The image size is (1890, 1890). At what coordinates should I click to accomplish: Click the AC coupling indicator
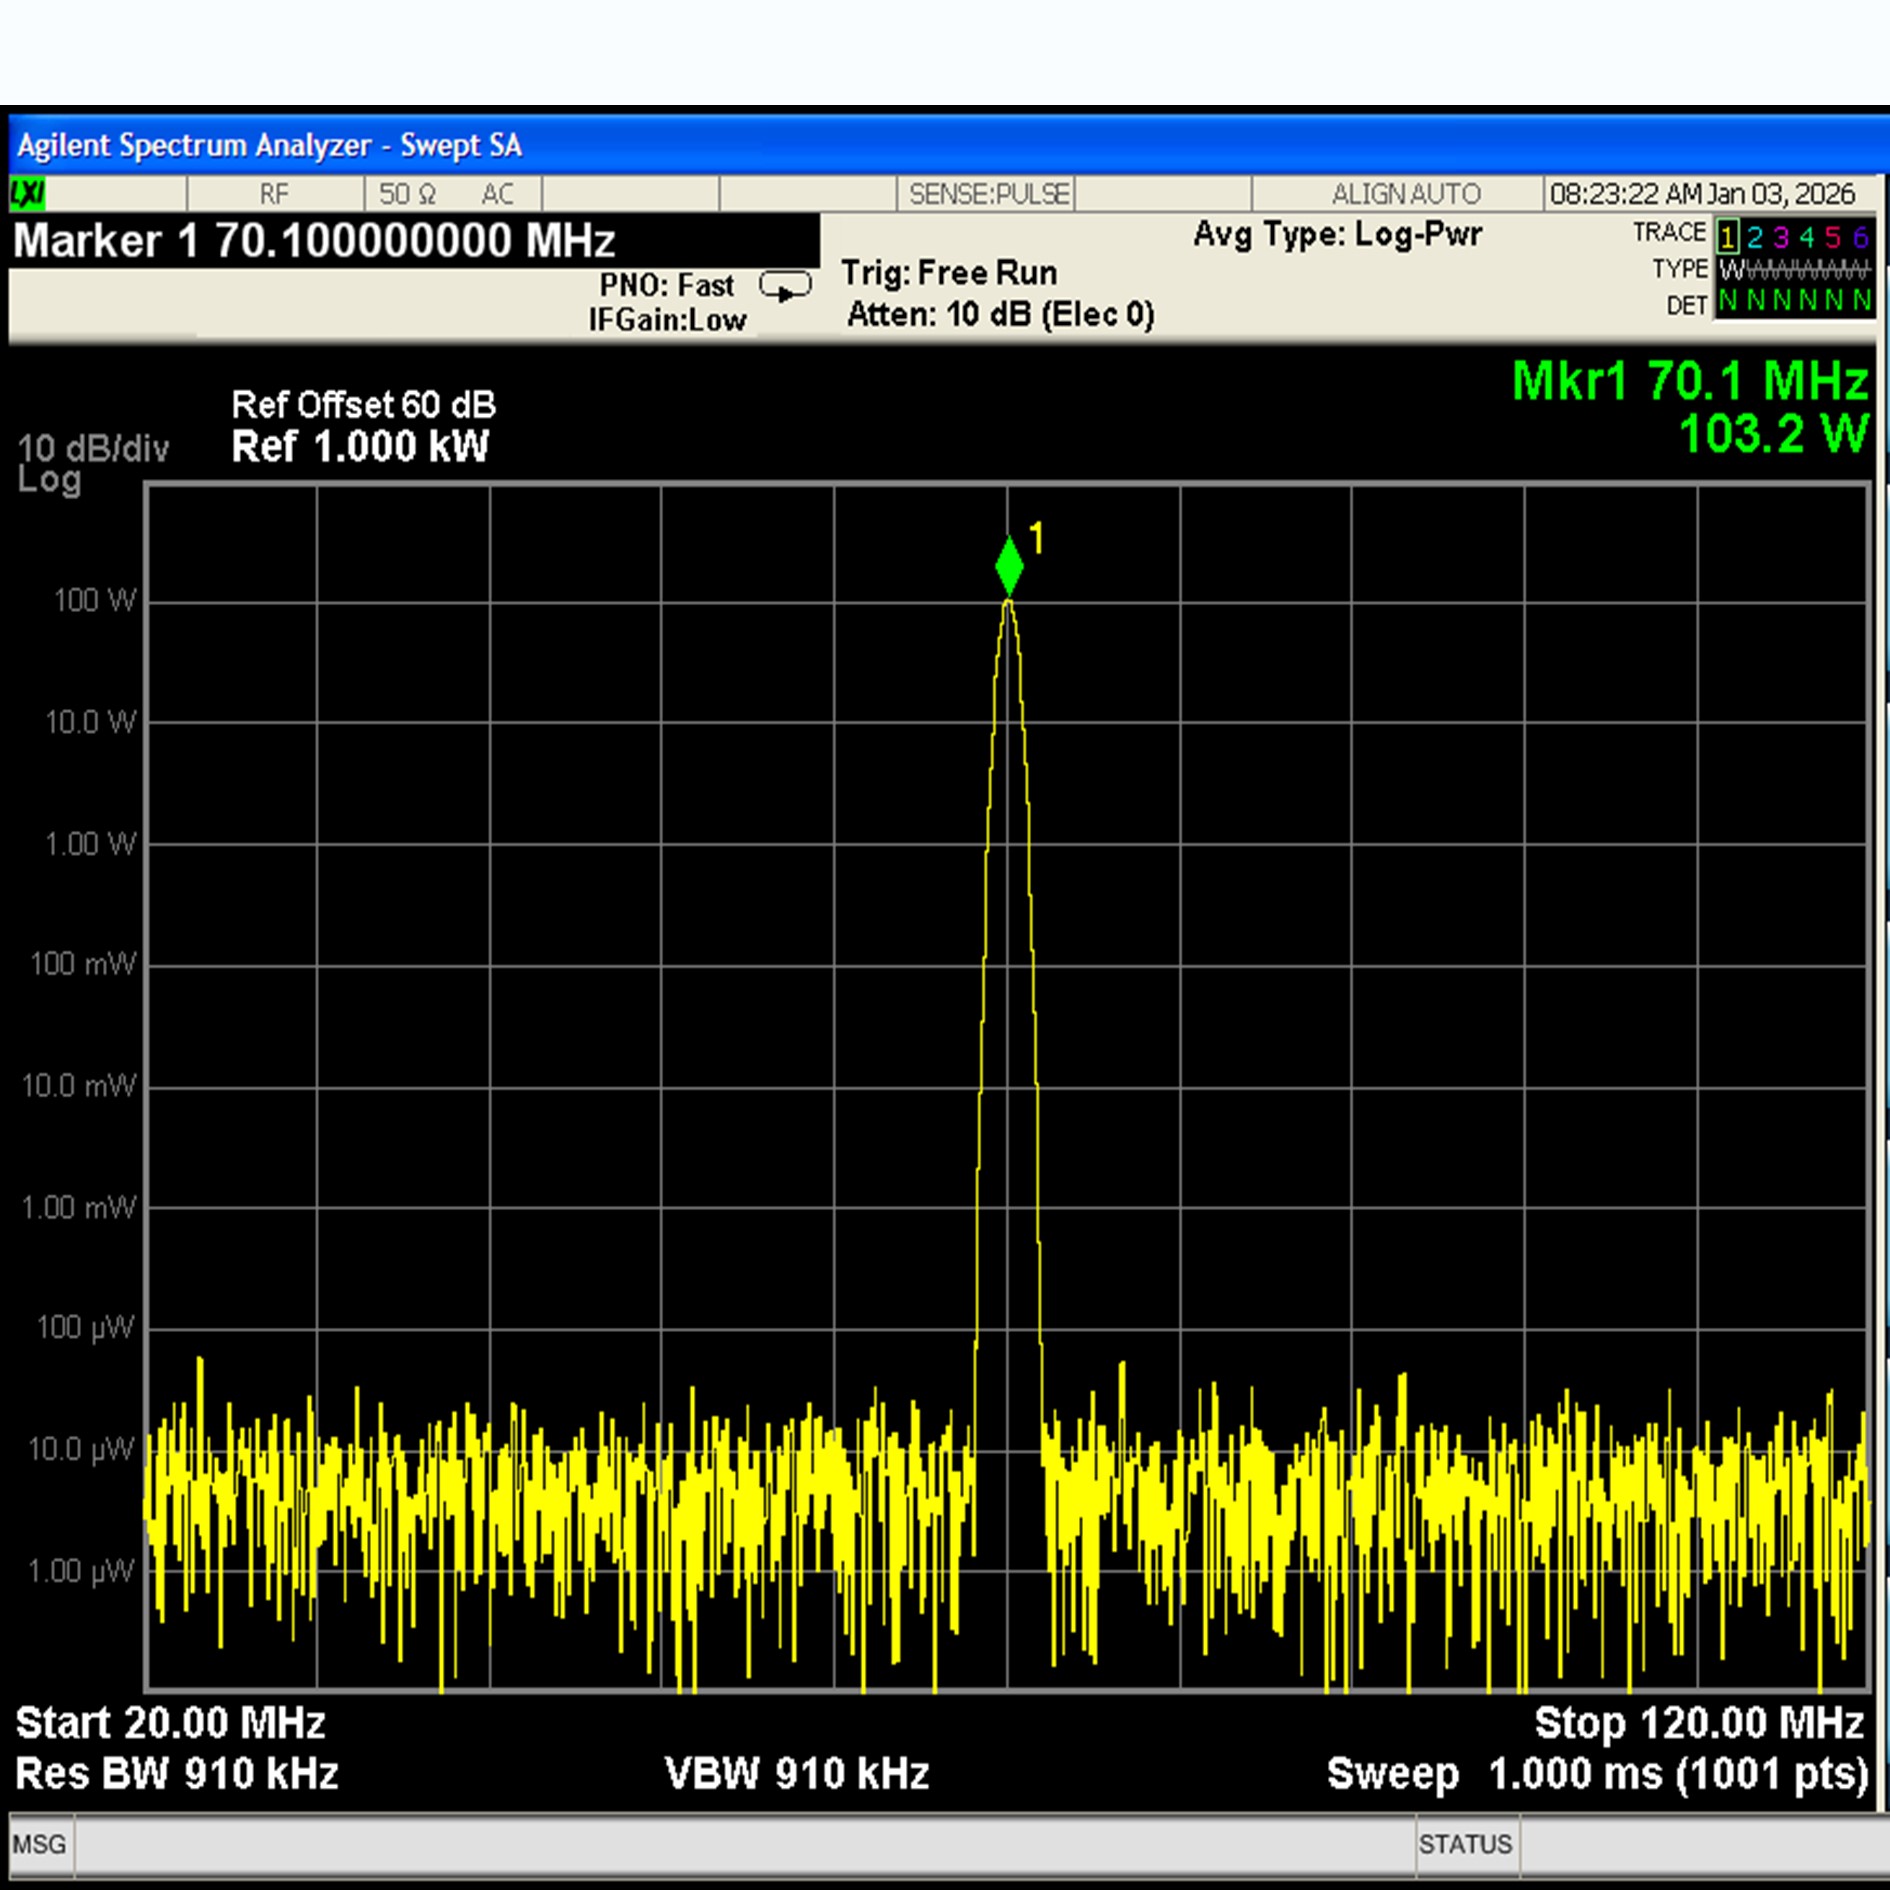point(497,194)
